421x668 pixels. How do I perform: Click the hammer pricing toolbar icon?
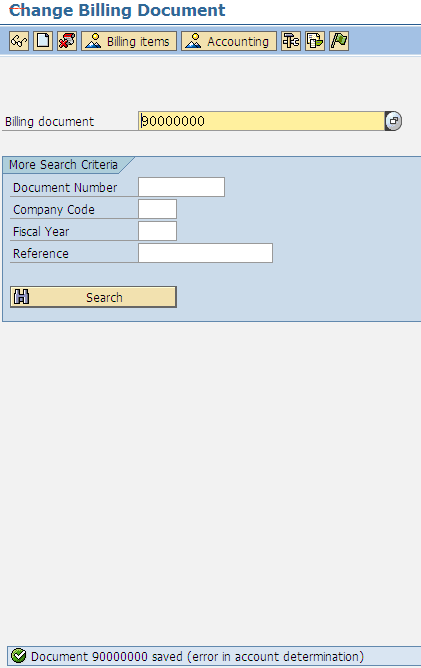coord(291,41)
